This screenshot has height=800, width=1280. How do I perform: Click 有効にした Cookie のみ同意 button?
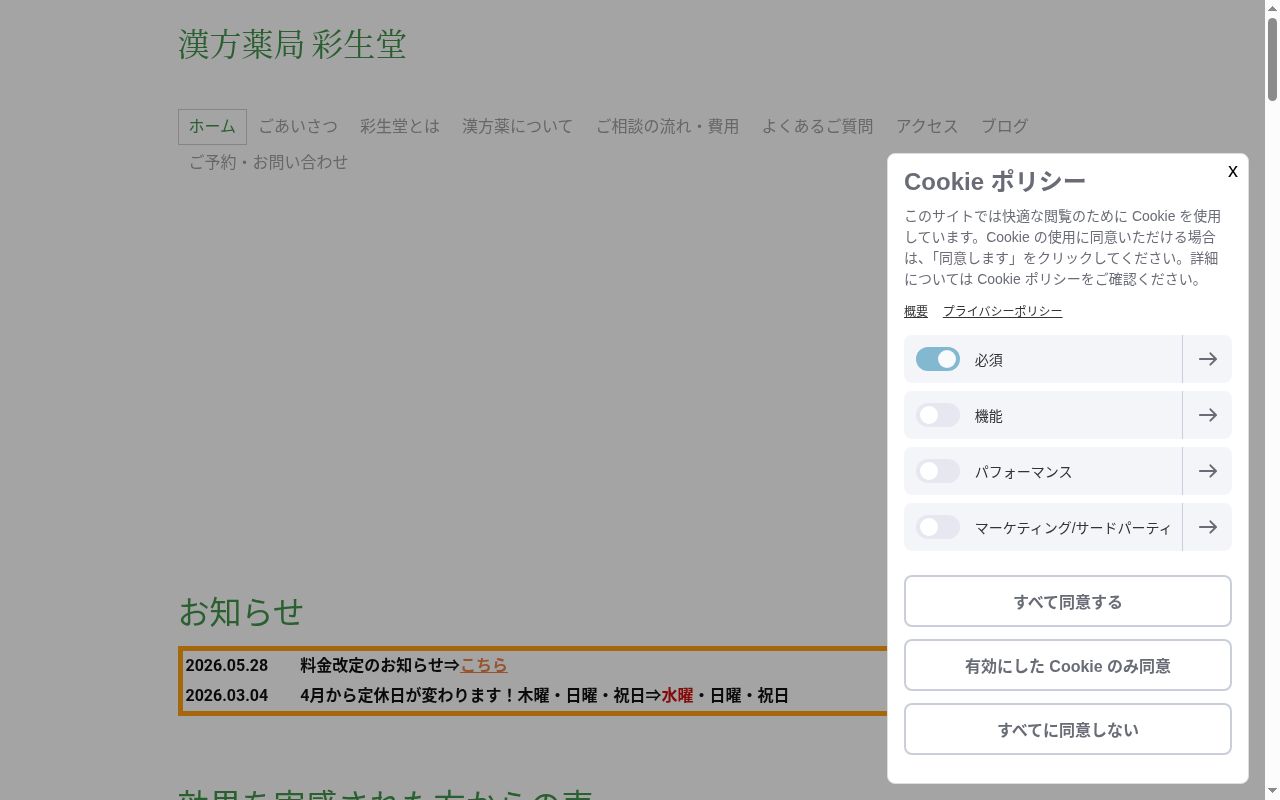(x=1068, y=665)
